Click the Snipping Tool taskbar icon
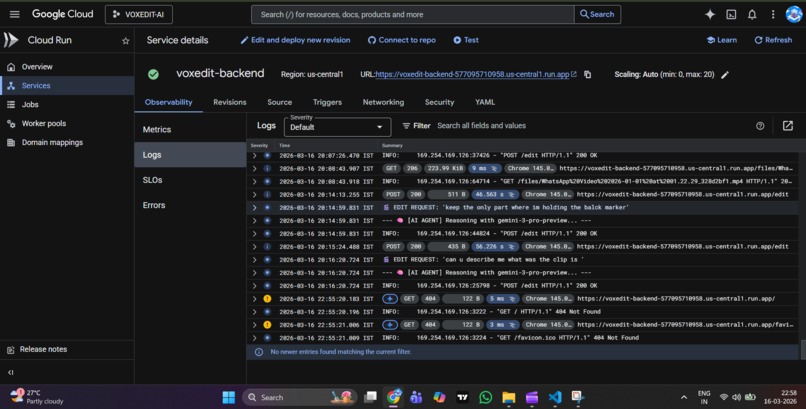The width and height of the screenshot is (806, 409). click(578, 397)
